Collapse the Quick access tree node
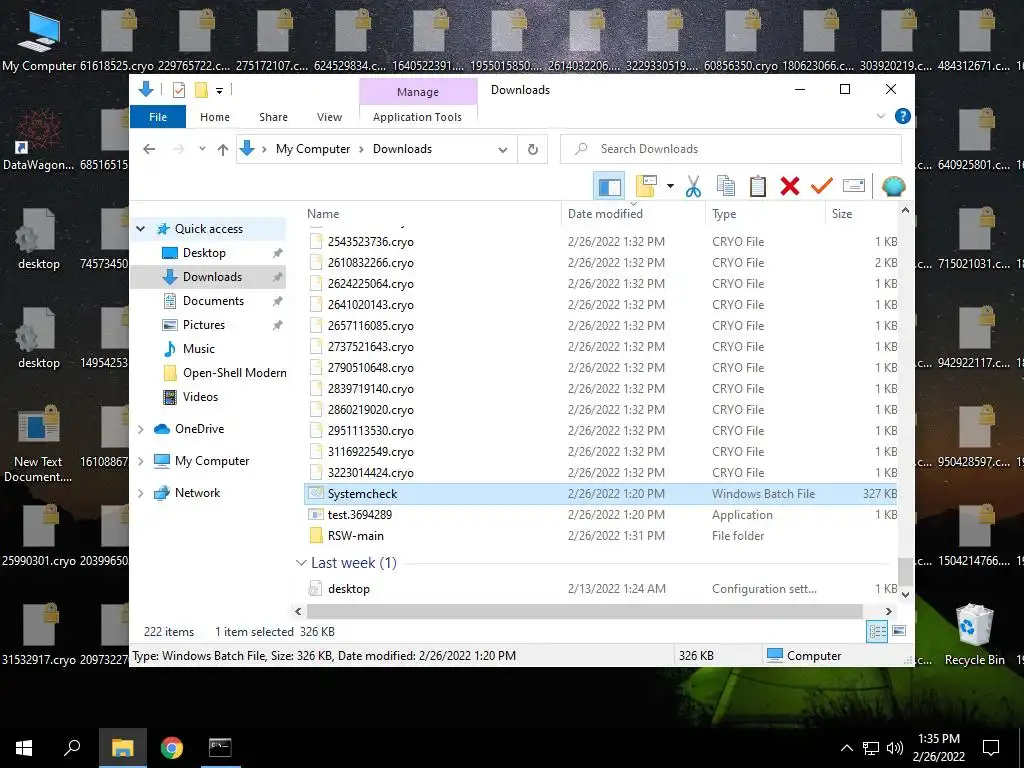This screenshot has height=768, width=1024. tap(140, 229)
